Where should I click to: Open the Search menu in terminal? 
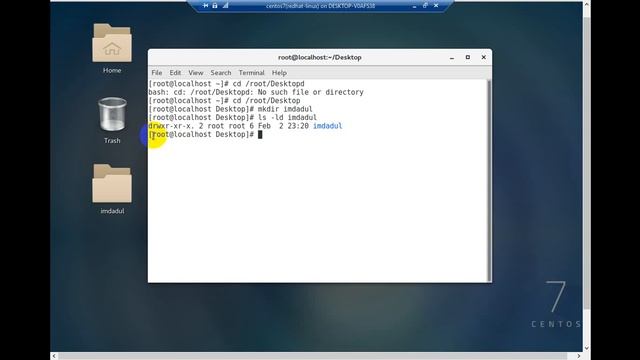(x=221, y=73)
